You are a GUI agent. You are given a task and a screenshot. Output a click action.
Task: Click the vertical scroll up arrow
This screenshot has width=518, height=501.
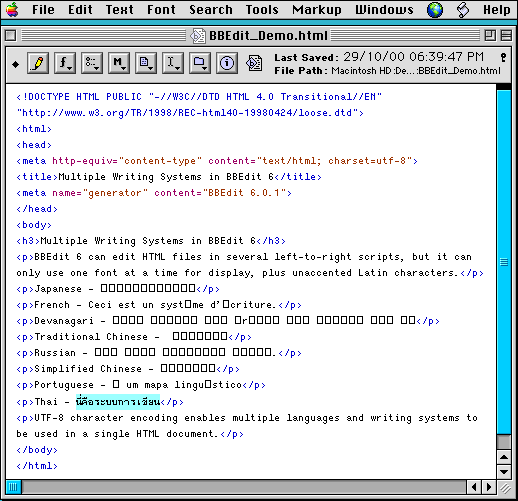click(x=504, y=457)
